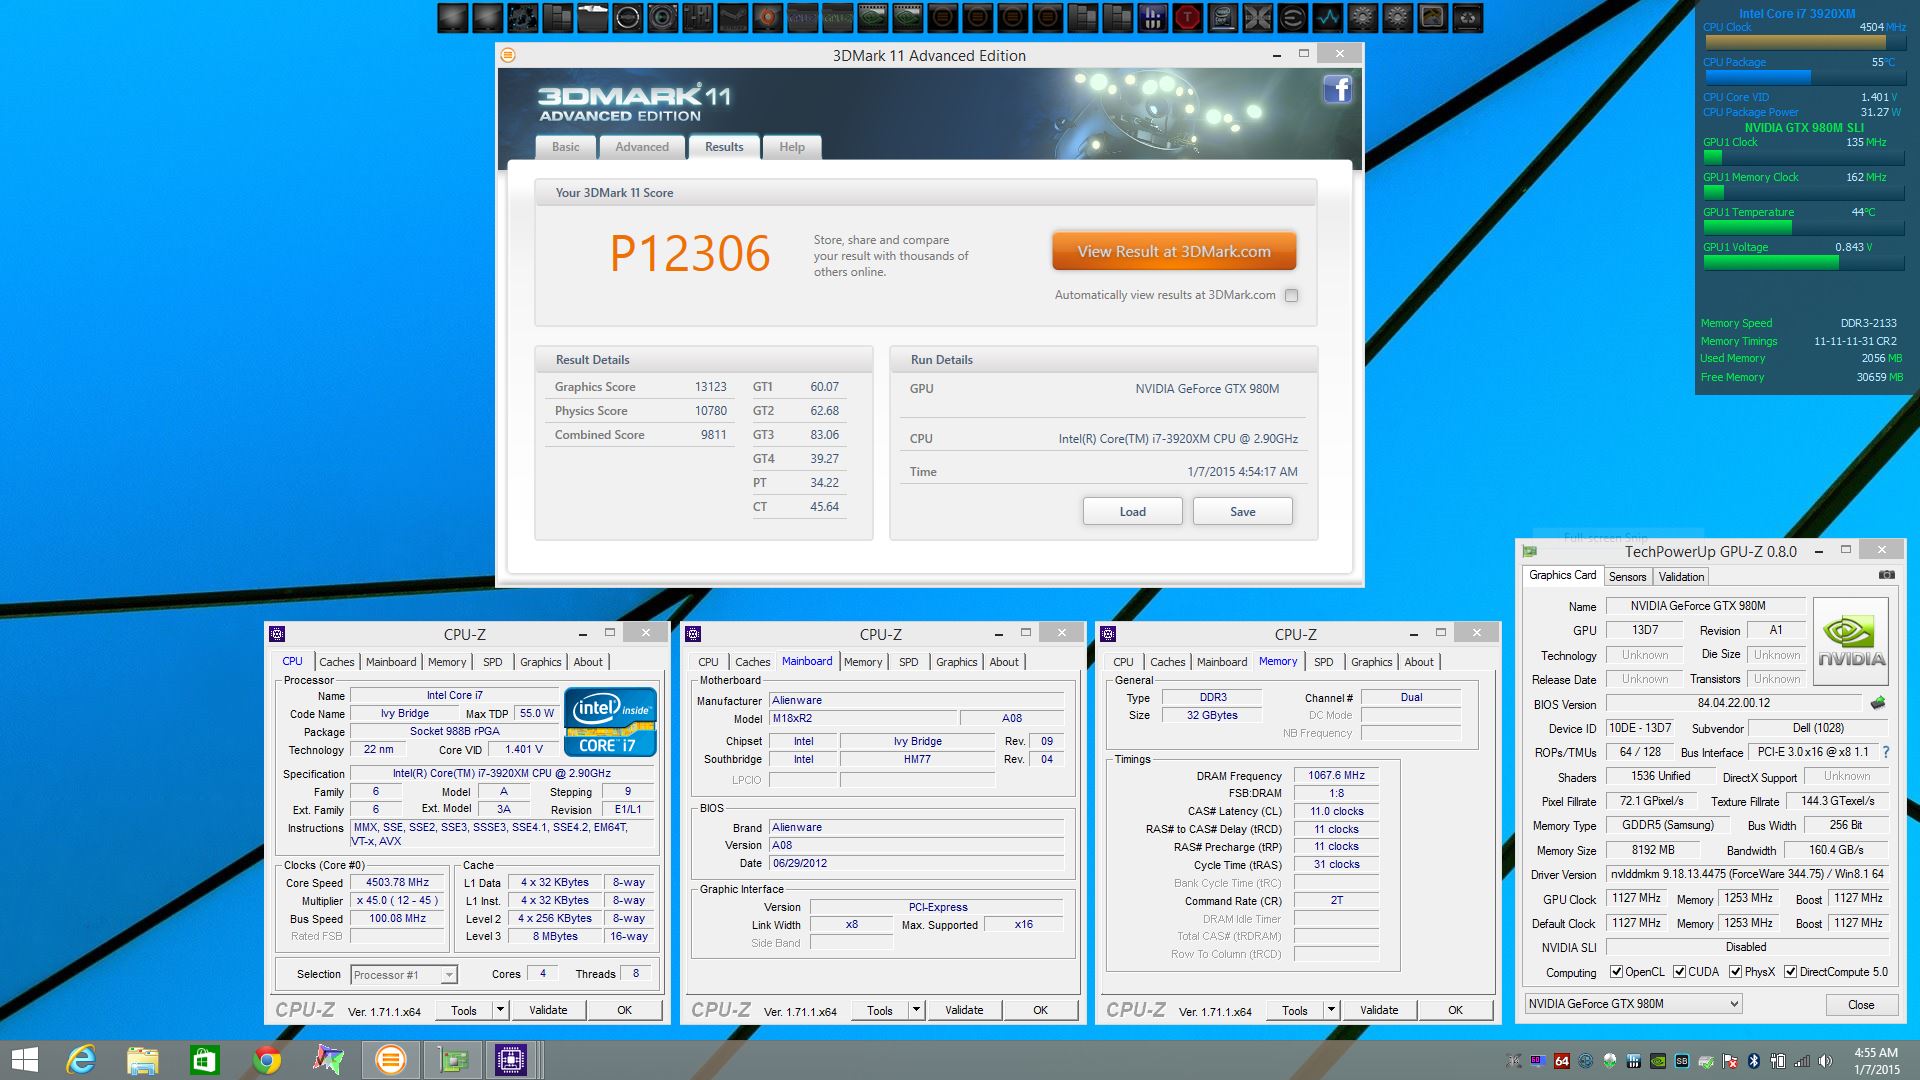The image size is (1920, 1080).
Task: Open the blue equalizer bars icon in top dock
Action: (x=1152, y=17)
